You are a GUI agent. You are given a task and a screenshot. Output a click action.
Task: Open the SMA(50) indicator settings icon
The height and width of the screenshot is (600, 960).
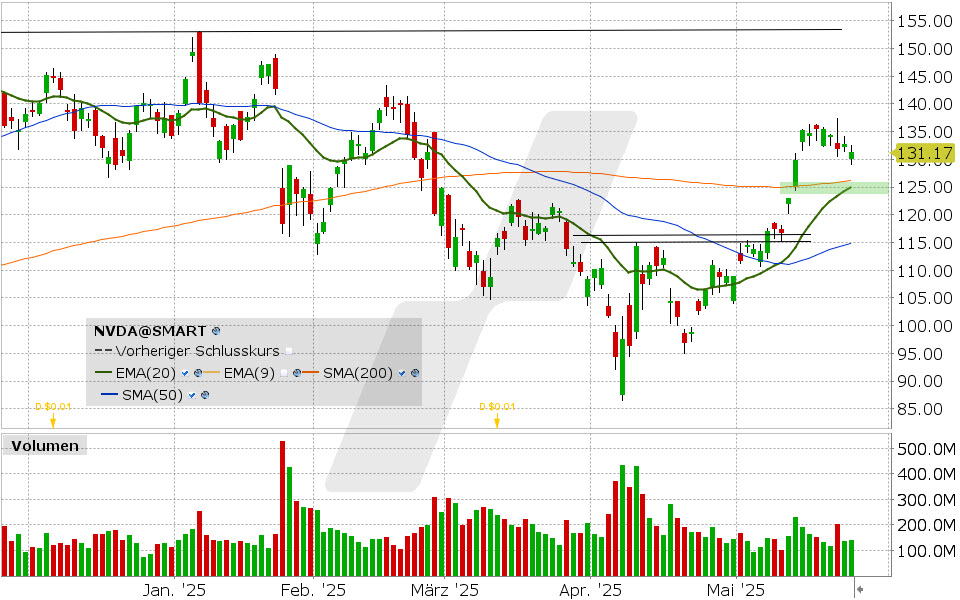click(205, 396)
